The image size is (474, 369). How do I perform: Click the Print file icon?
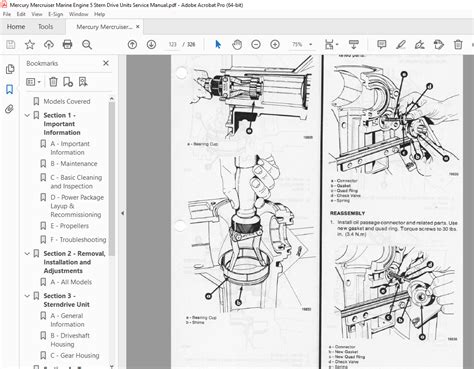pyautogui.click(x=68, y=44)
